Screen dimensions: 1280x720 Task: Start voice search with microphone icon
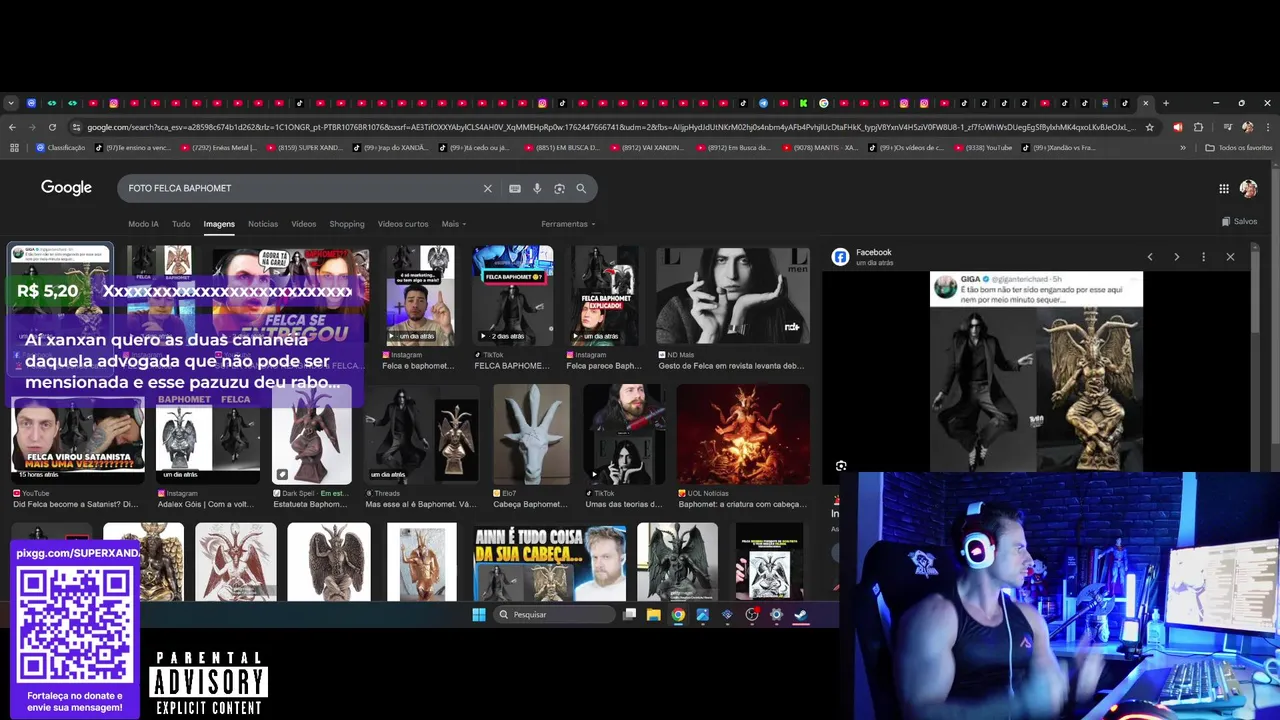537,188
